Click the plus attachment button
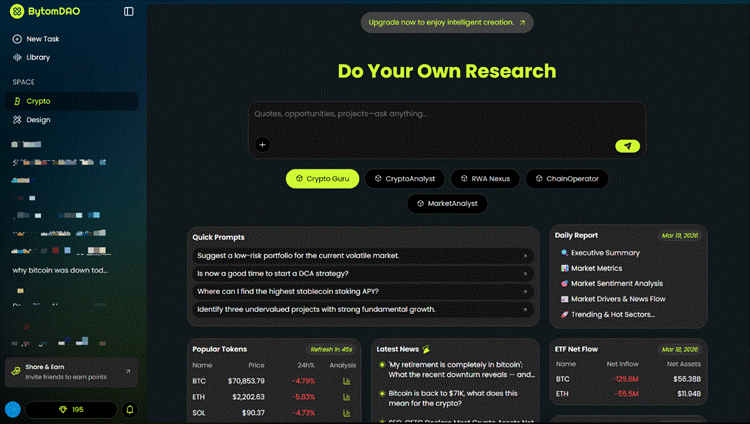750x424 pixels. click(x=262, y=145)
